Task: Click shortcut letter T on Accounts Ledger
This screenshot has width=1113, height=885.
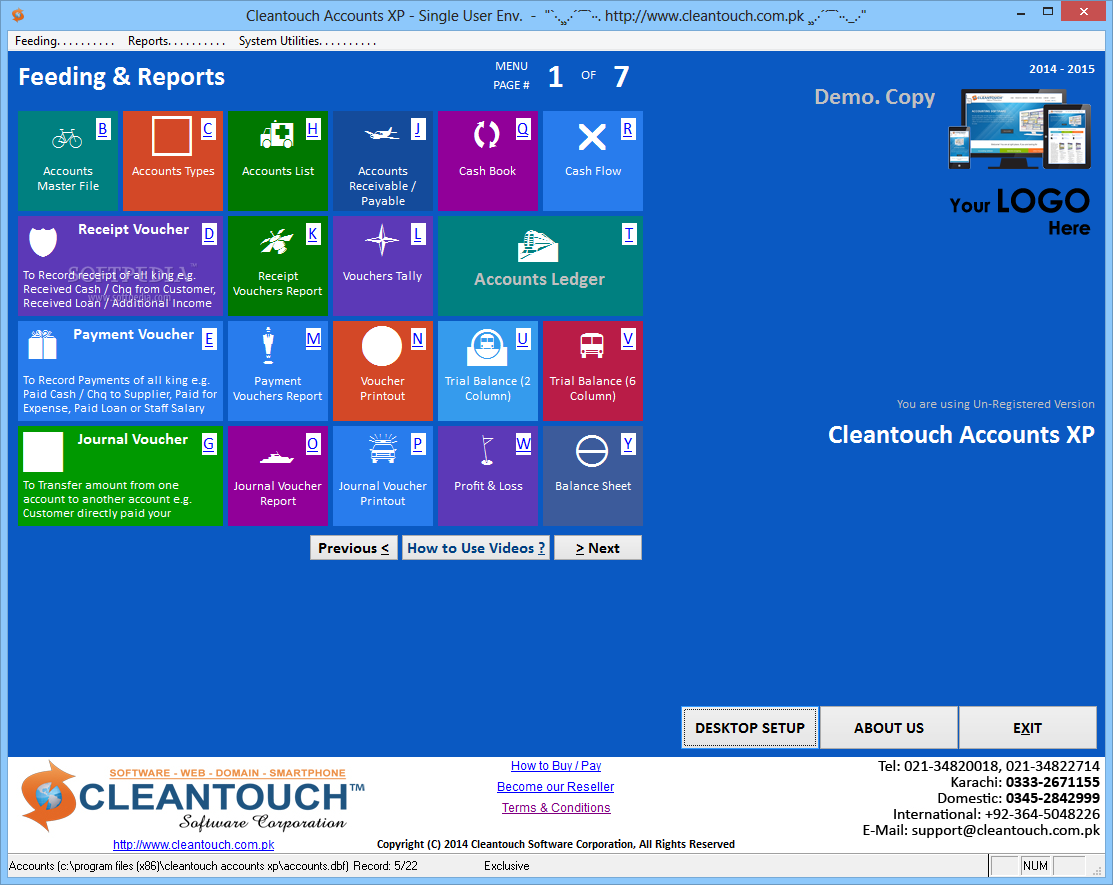Action: tap(628, 234)
